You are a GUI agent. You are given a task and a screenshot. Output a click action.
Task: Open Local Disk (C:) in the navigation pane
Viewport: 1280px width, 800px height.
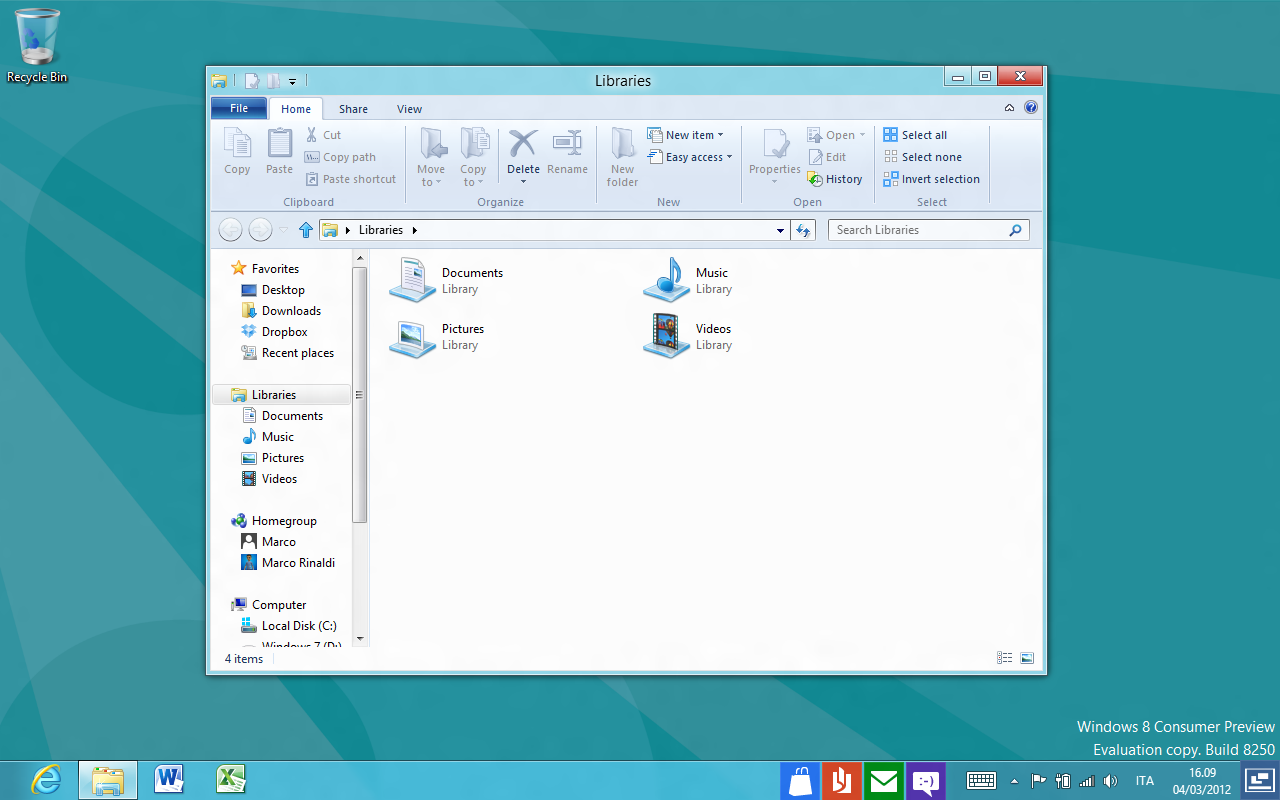[x=289, y=626]
